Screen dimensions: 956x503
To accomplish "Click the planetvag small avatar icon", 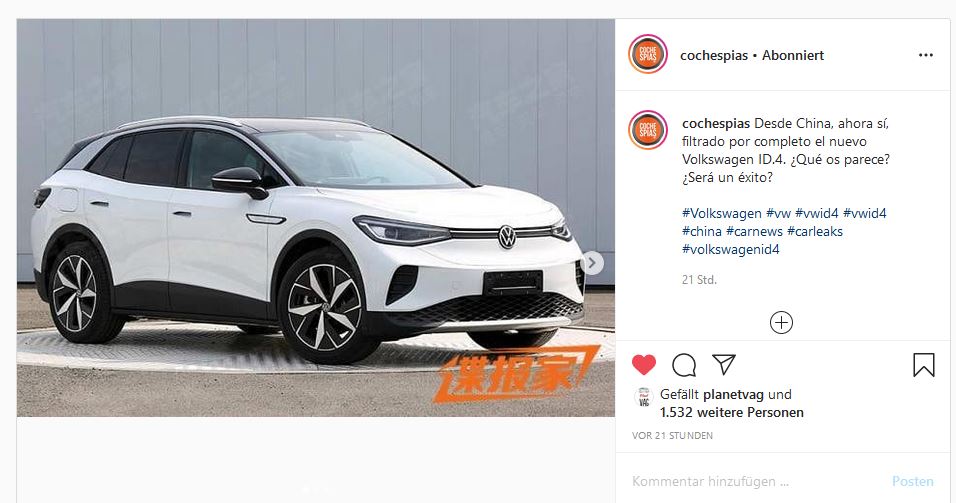I will [x=644, y=397].
